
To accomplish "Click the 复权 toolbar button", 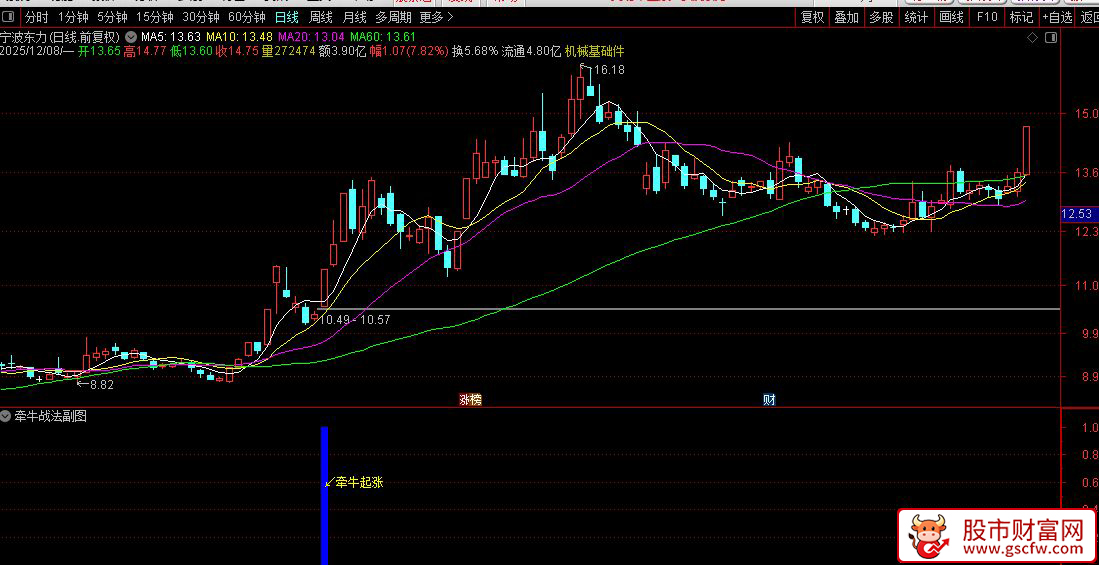I will [812, 18].
